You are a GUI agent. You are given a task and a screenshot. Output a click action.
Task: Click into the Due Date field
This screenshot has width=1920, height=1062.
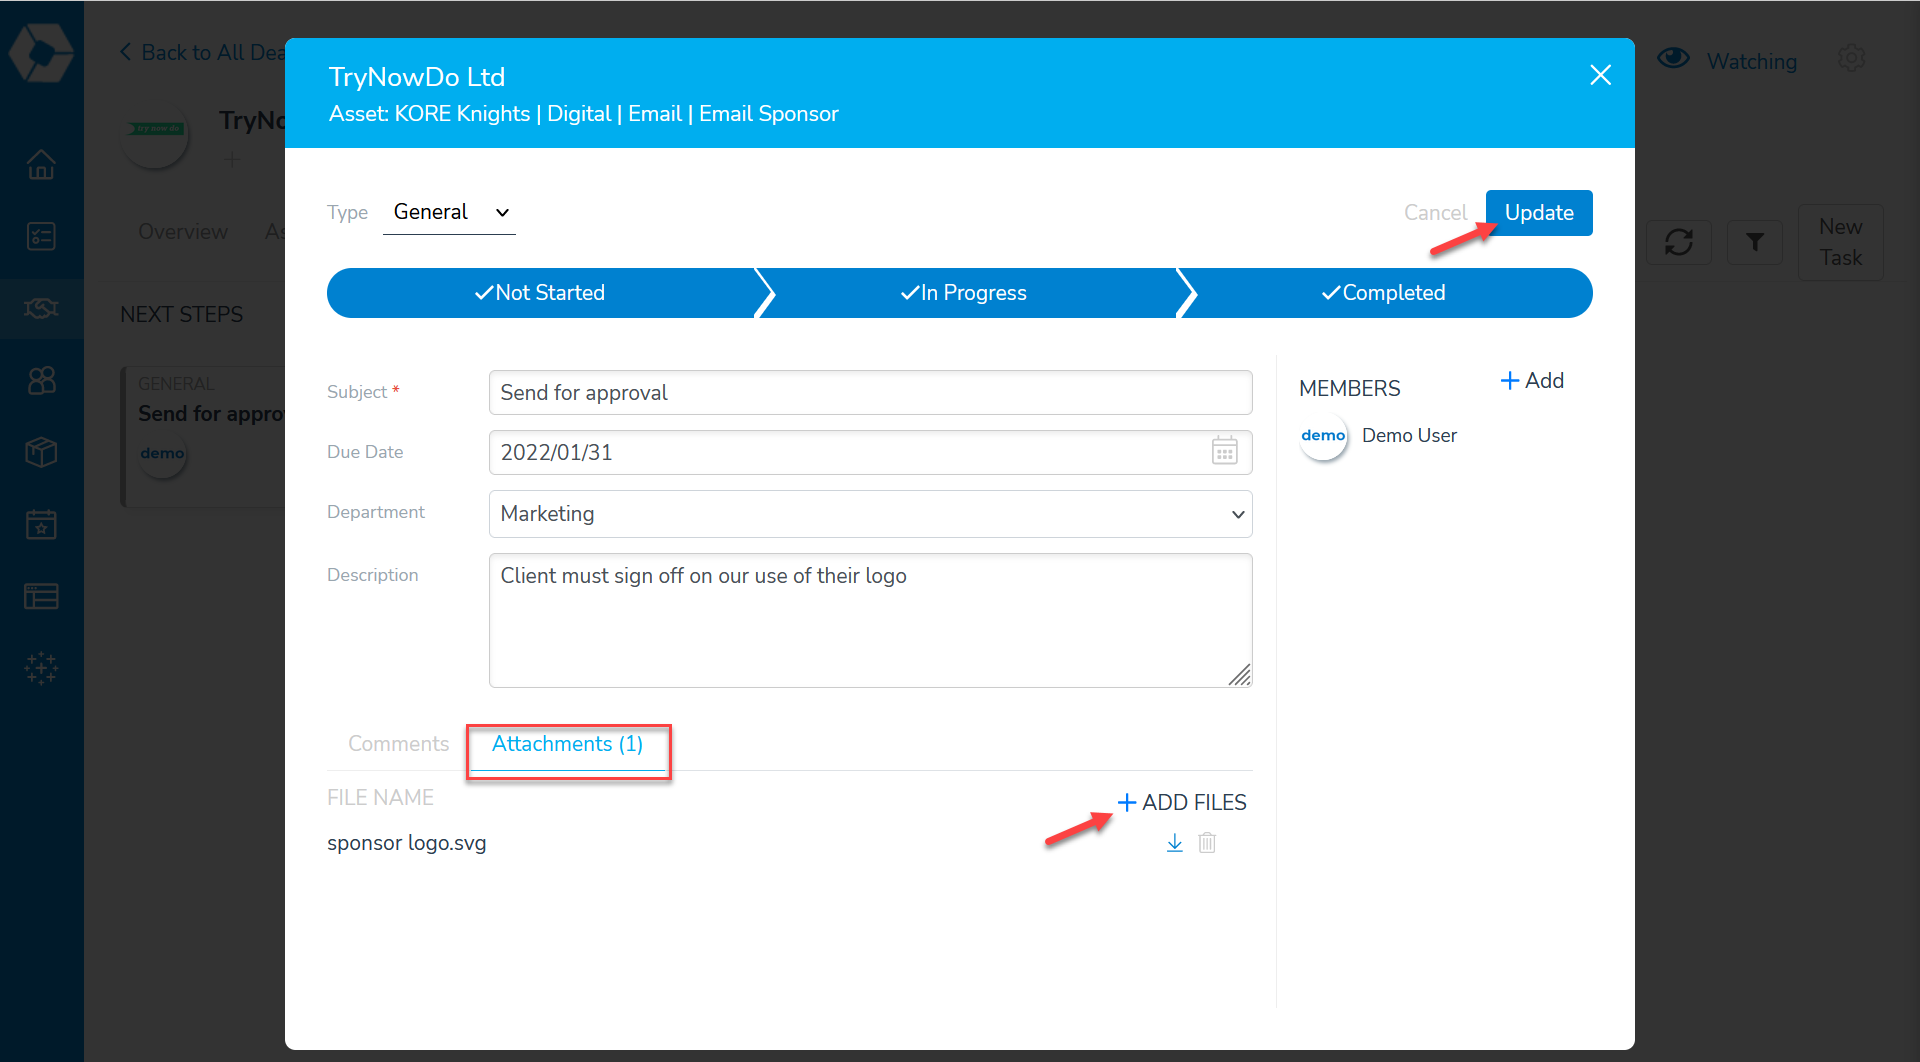[870, 453]
